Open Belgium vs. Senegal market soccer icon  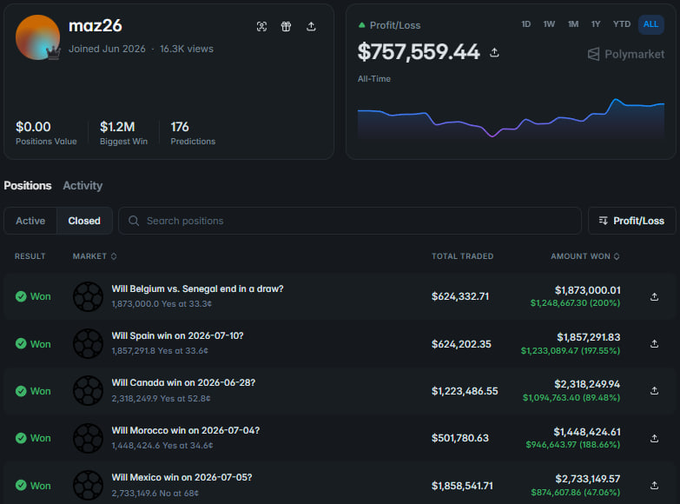[88, 297]
